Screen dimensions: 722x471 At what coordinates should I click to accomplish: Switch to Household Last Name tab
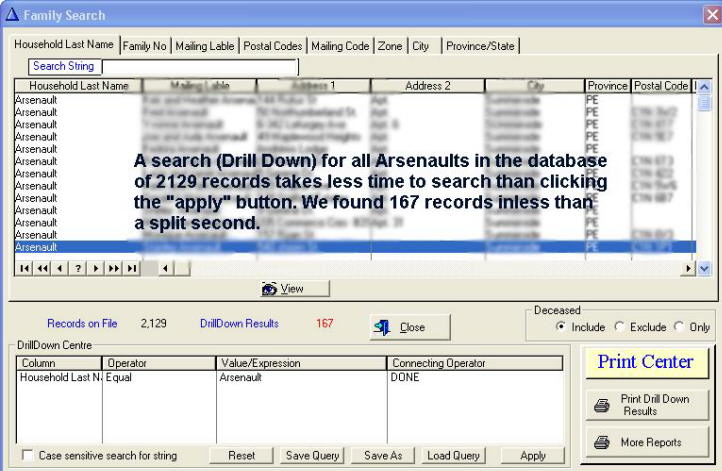64,44
